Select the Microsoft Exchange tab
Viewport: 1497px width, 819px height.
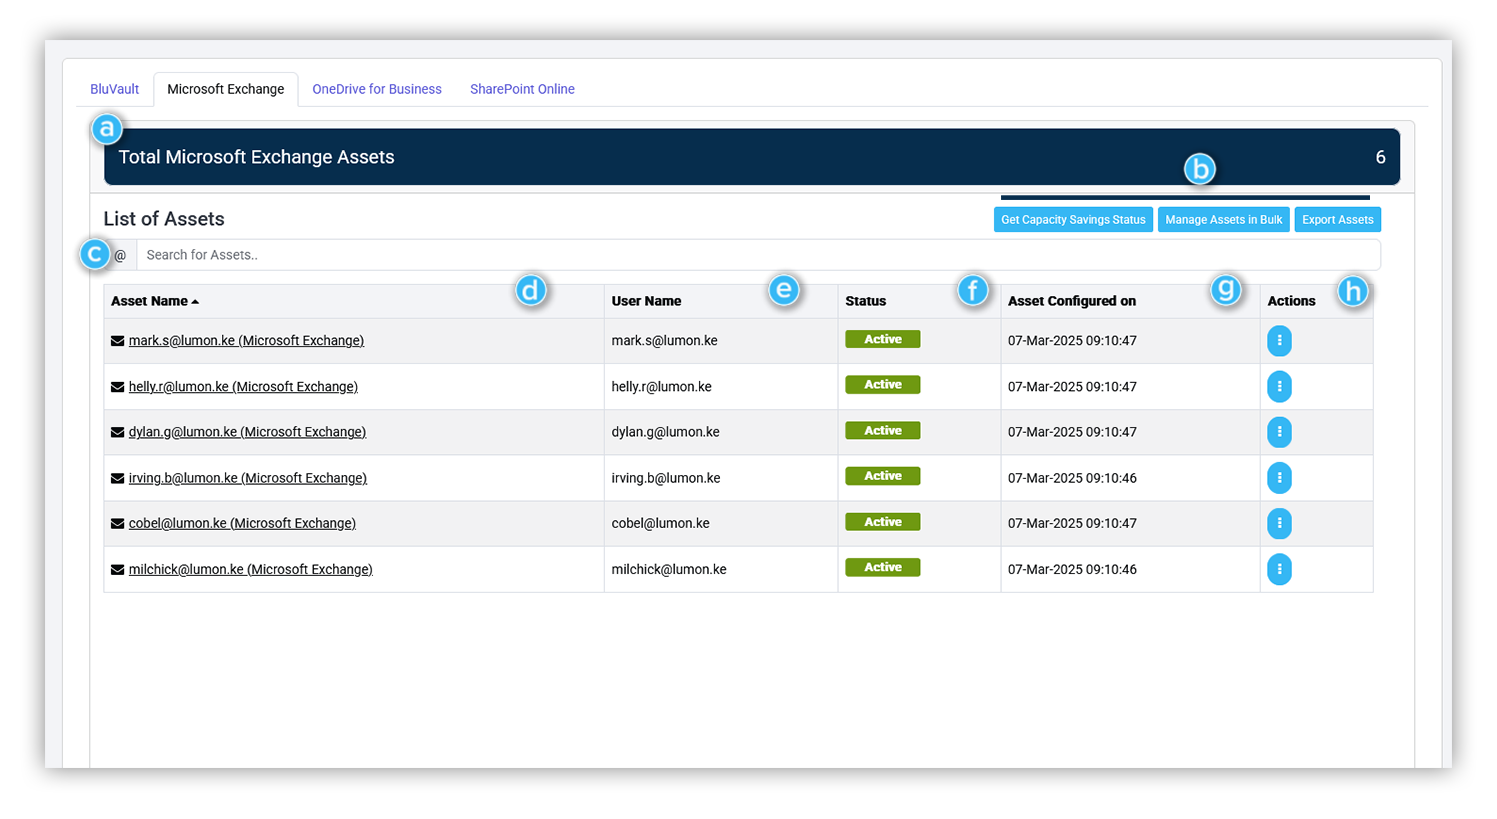(x=226, y=89)
